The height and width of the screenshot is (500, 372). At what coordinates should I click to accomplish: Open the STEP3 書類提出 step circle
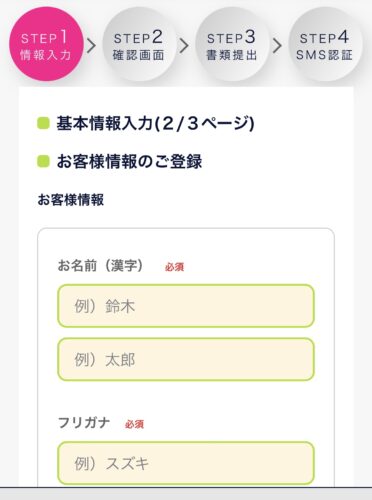(232, 45)
